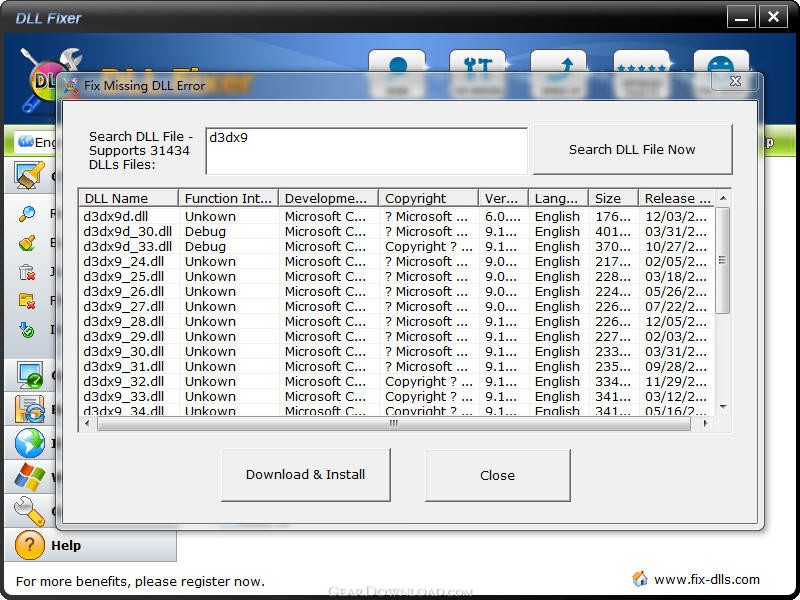
Task: Select the d3dx9_30.dll row
Action: coord(396,352)
